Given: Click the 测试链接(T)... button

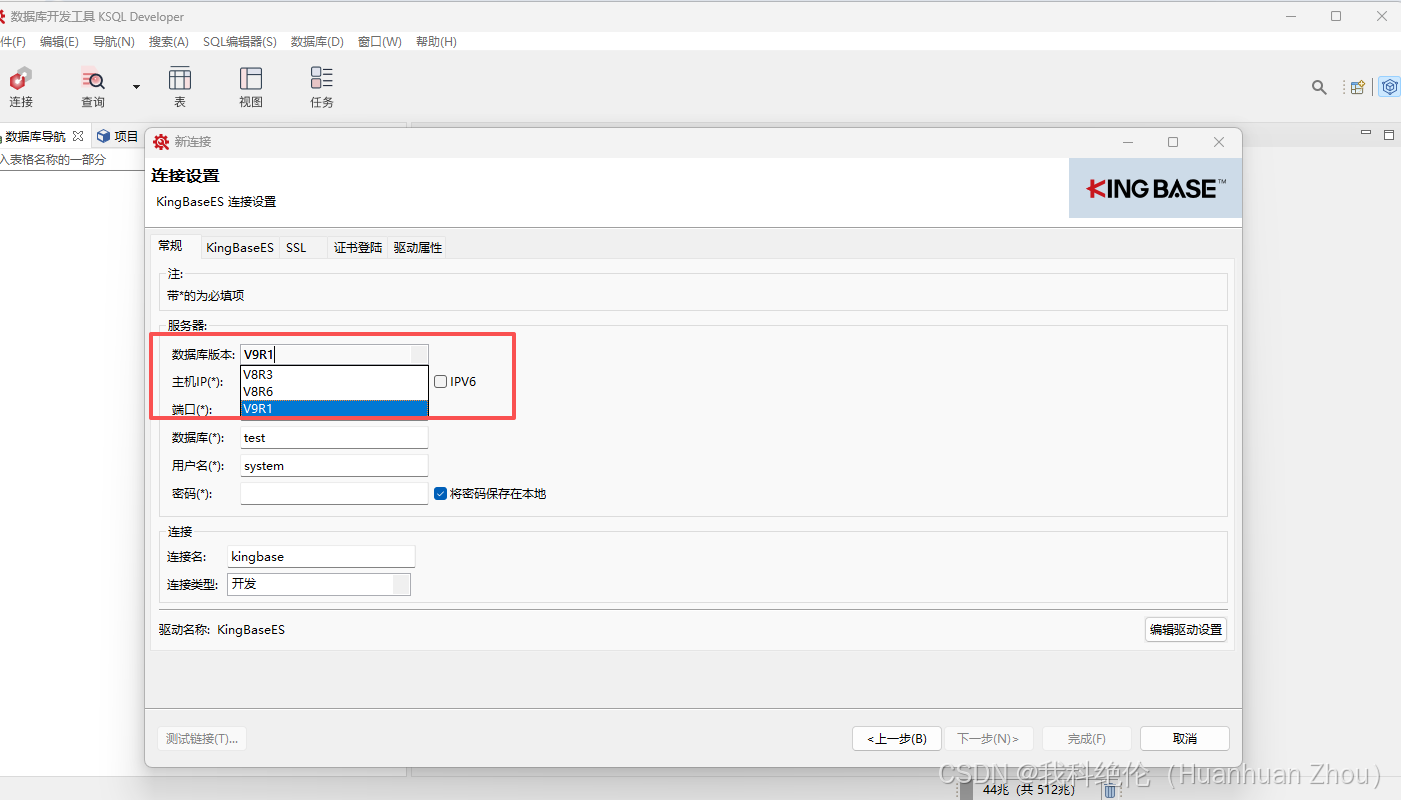Looking at the screenshot, I should coord(202,739).
